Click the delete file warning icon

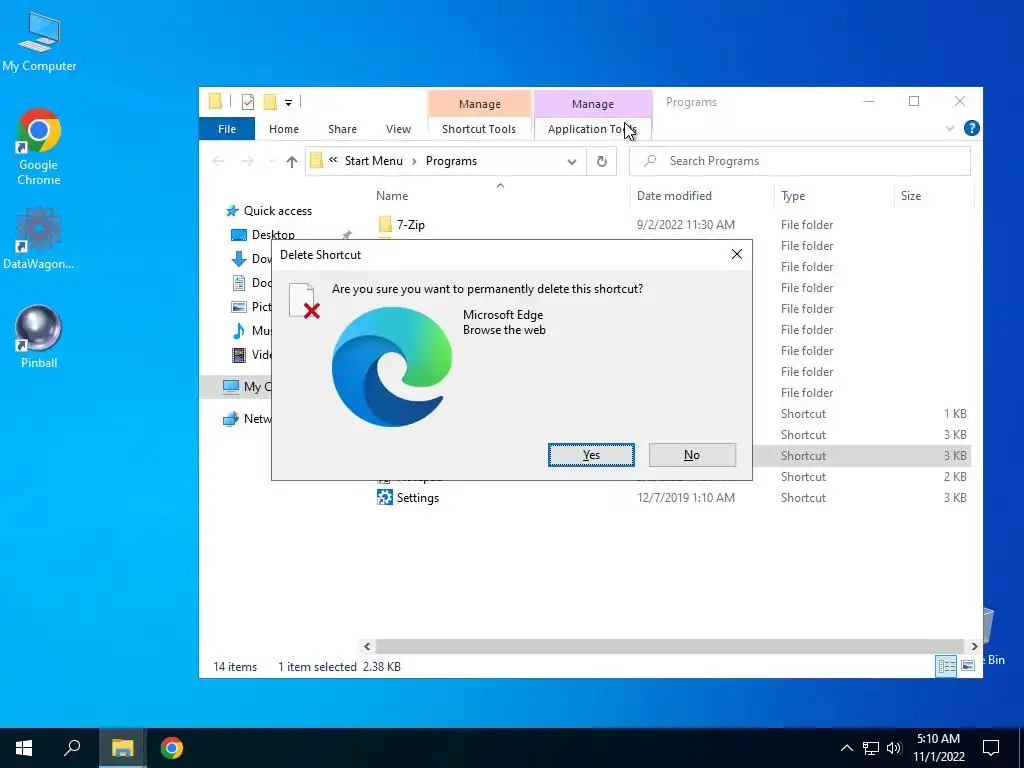(x=304, y=301)
